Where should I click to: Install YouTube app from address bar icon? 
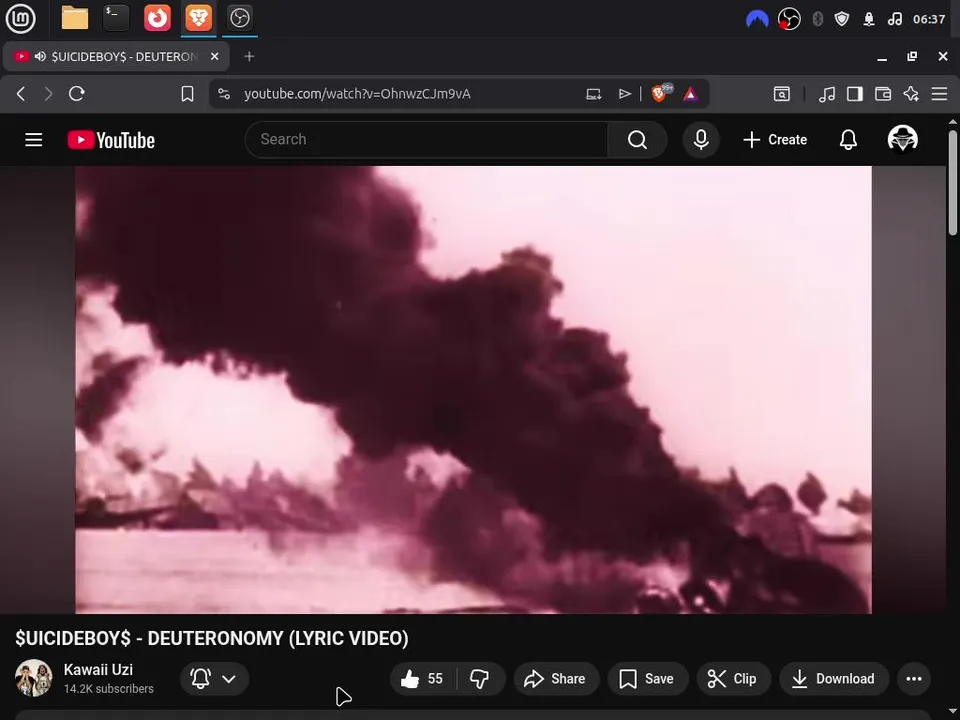pos(593,94)
